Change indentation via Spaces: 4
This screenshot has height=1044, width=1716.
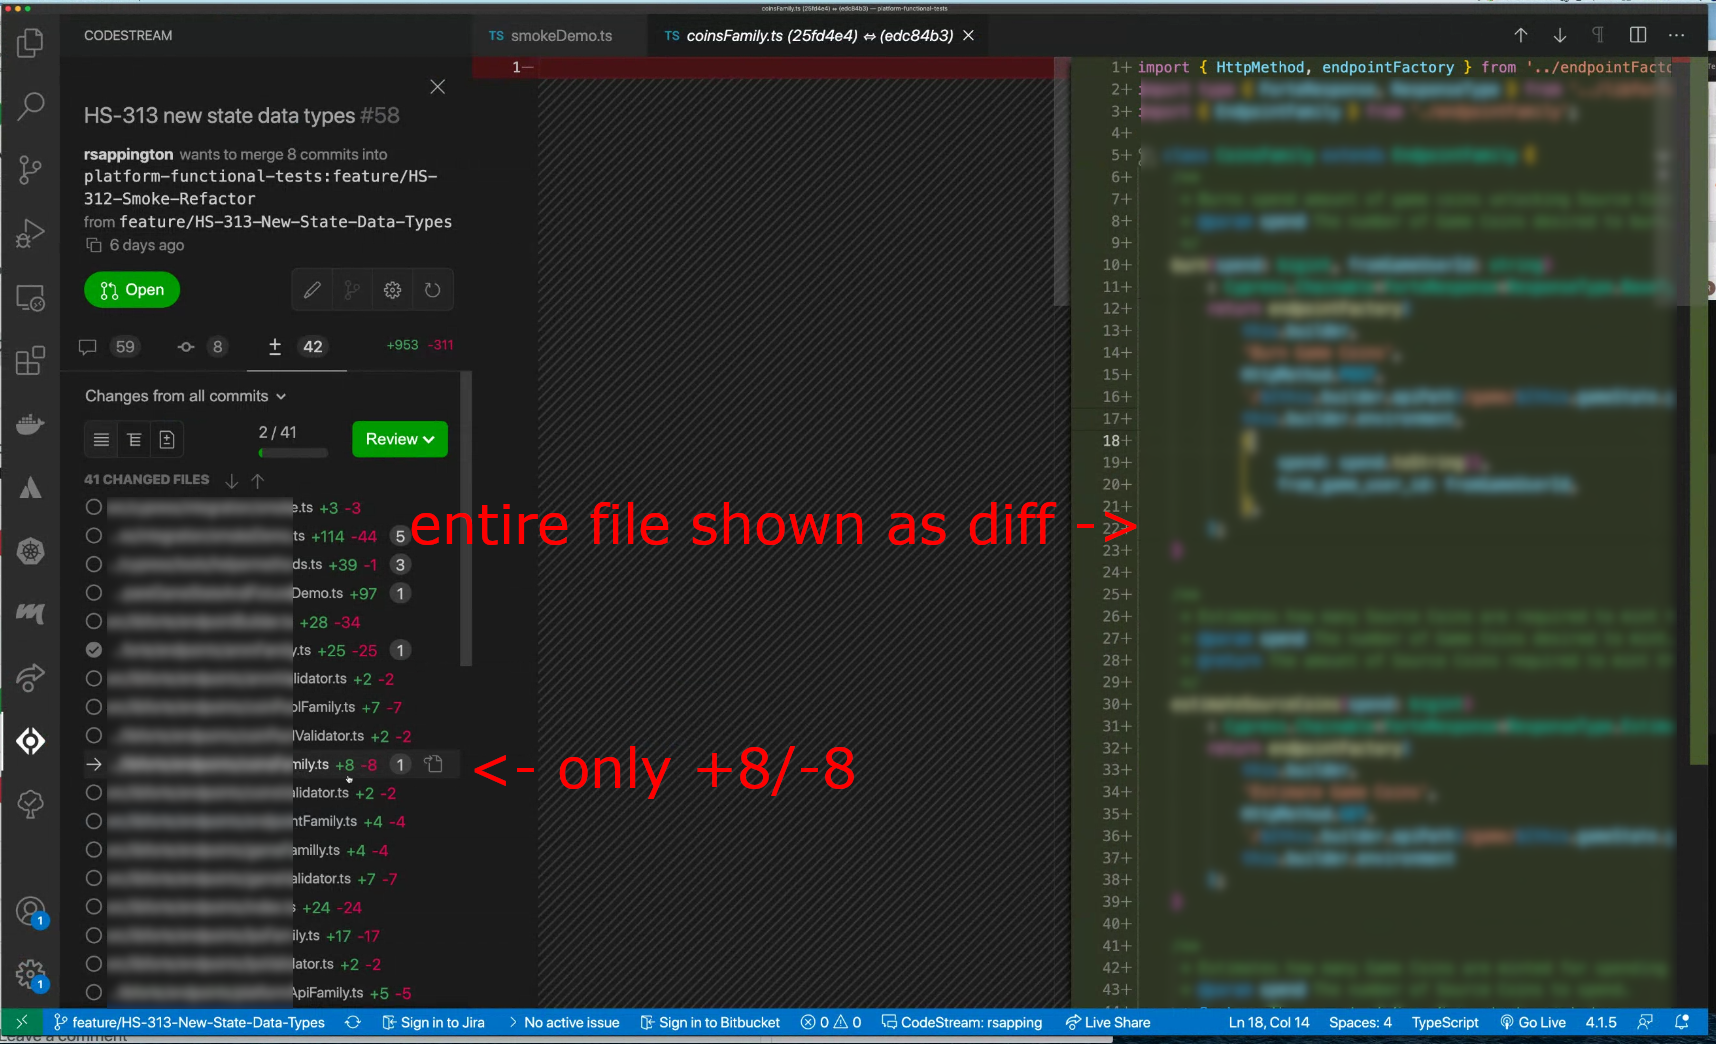click(x=1360, y=1022)
